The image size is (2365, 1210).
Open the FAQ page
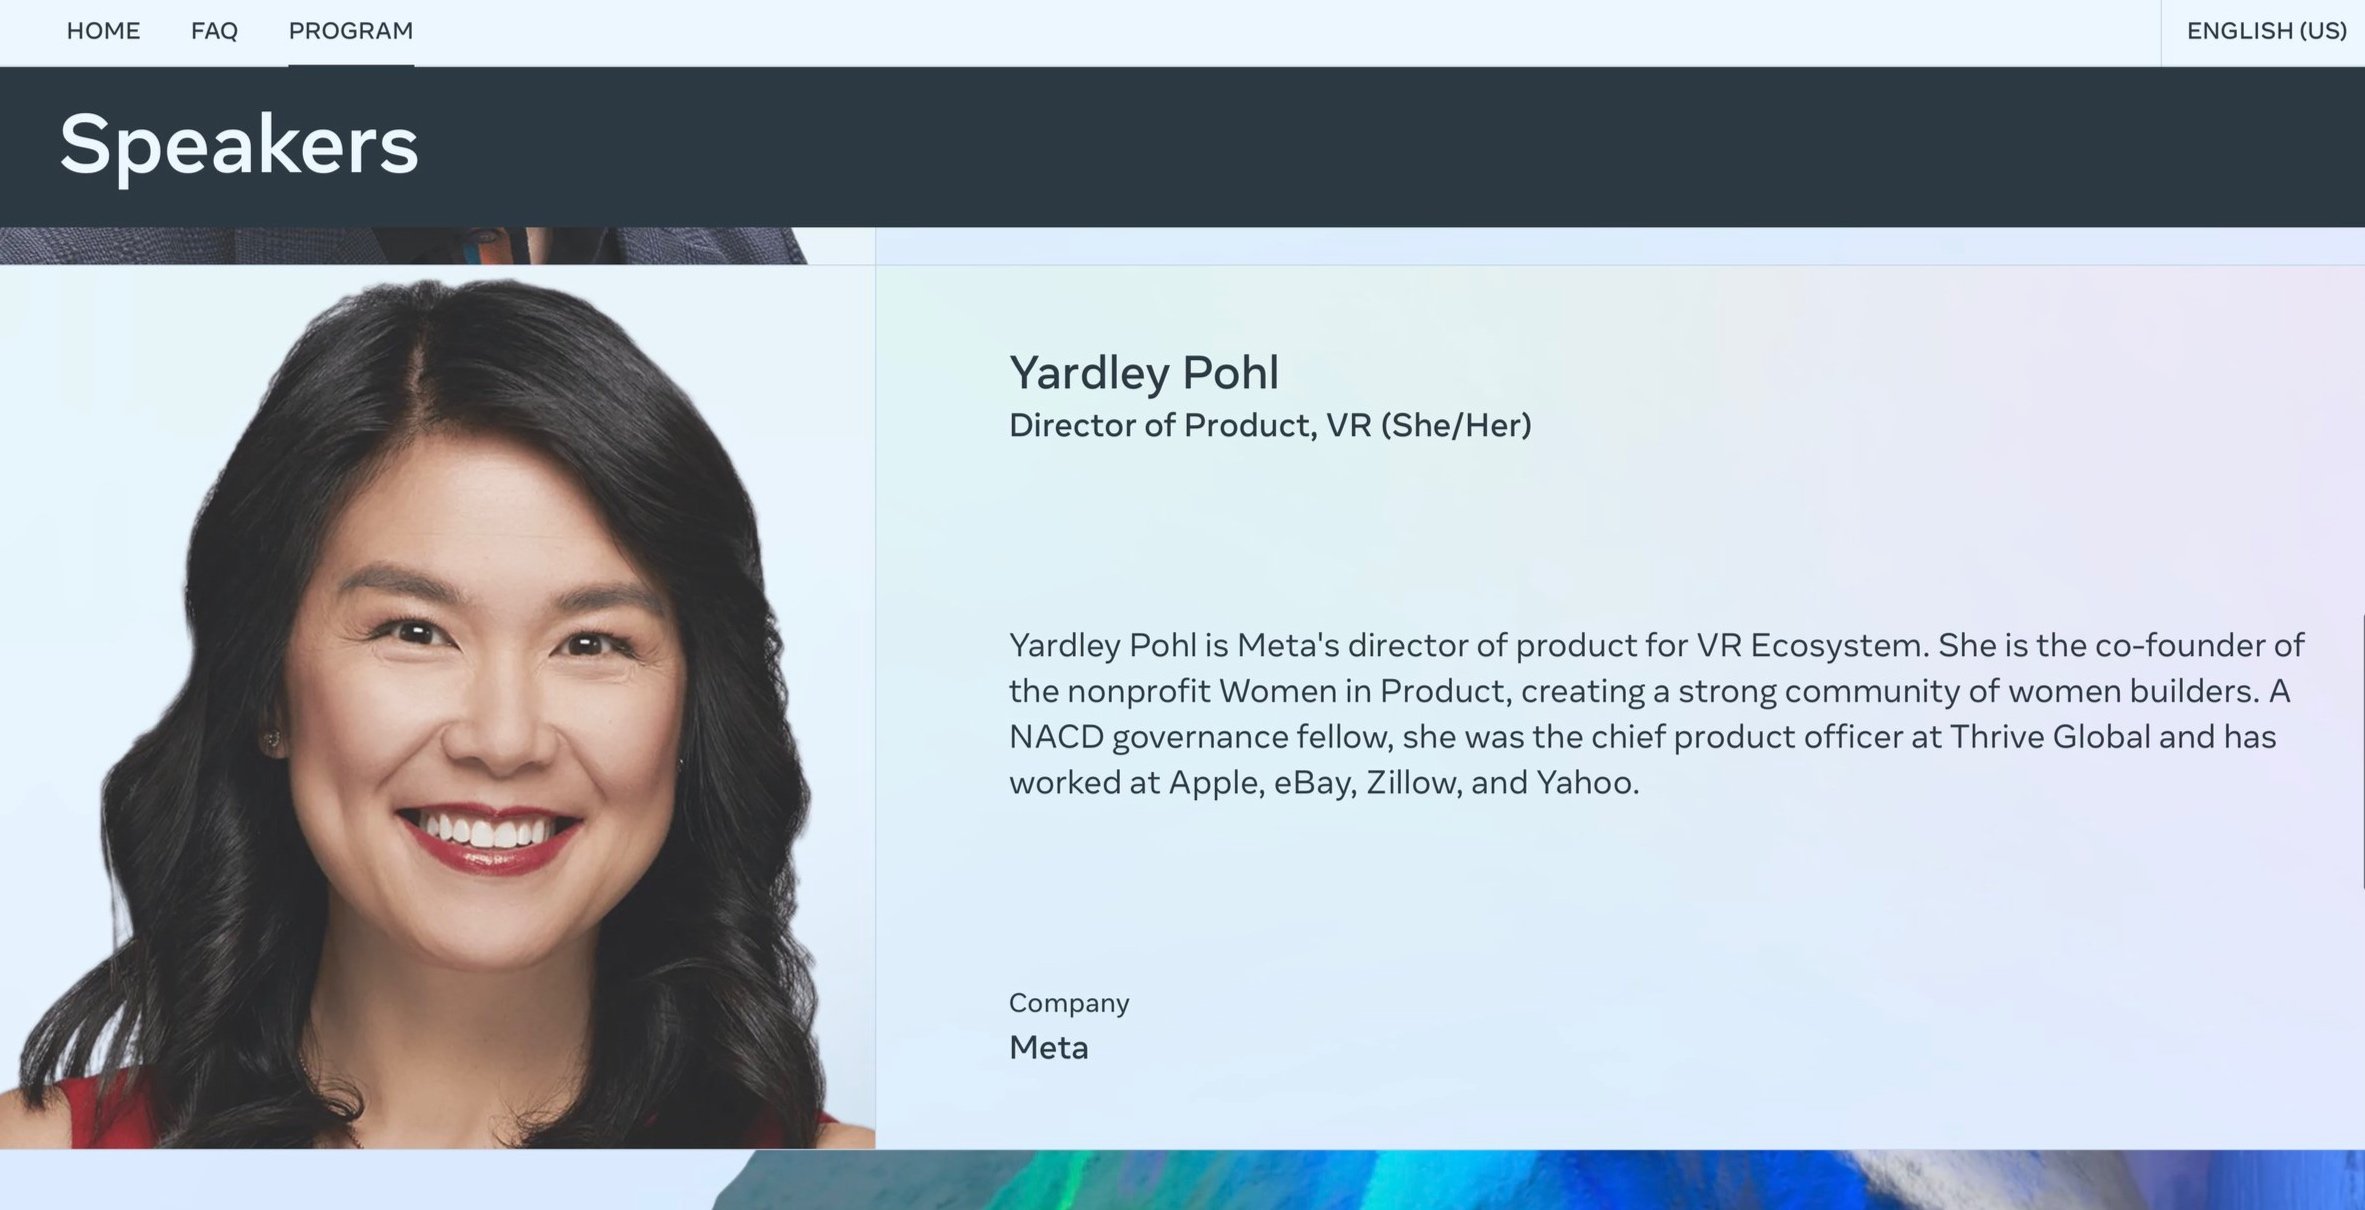[214, 31]
